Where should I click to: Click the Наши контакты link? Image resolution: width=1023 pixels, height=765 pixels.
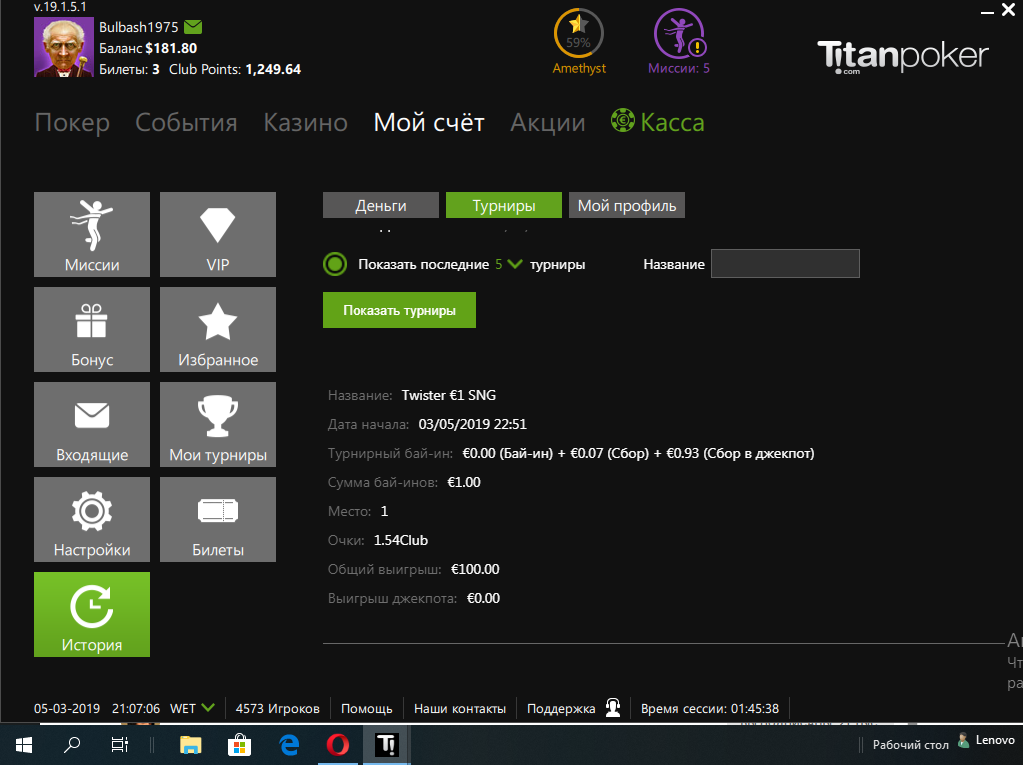click(460, 708)
